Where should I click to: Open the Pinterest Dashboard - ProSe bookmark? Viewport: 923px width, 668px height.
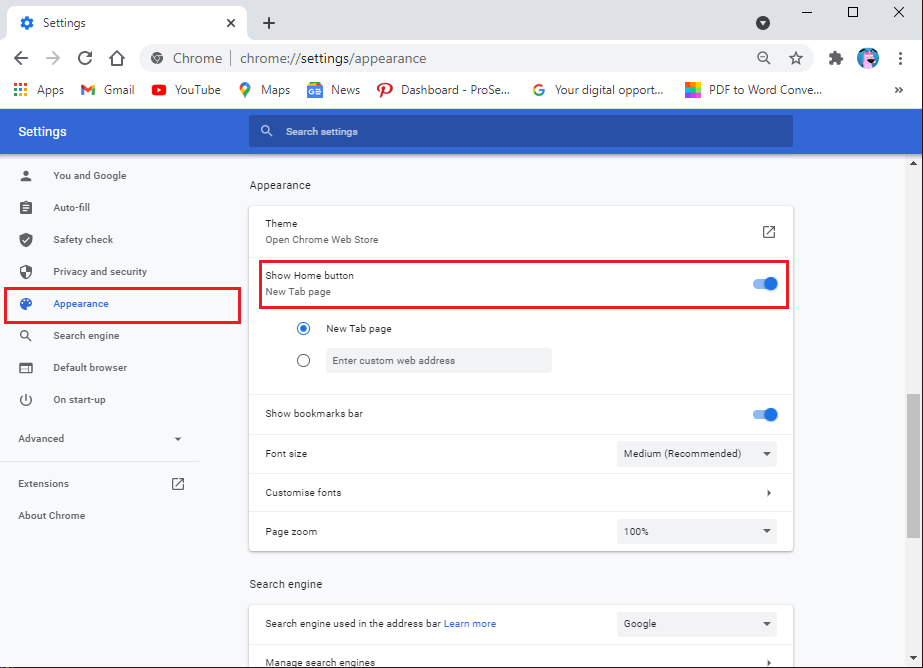click(443, 89)
